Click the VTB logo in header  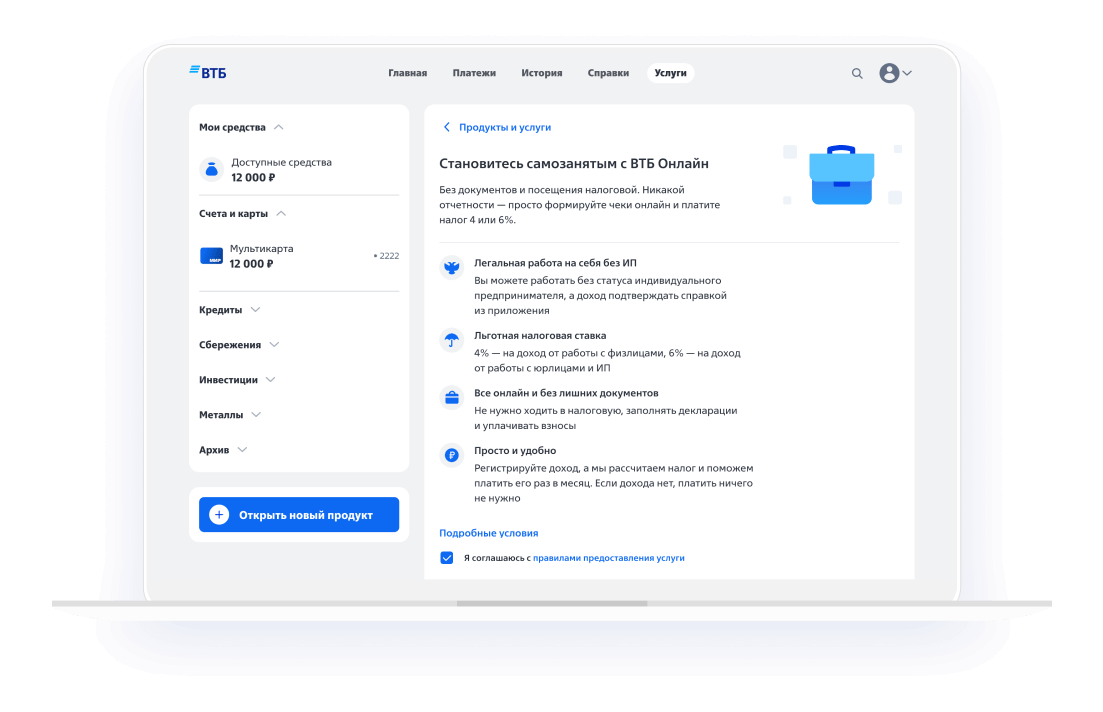click(x=207, y=73)
